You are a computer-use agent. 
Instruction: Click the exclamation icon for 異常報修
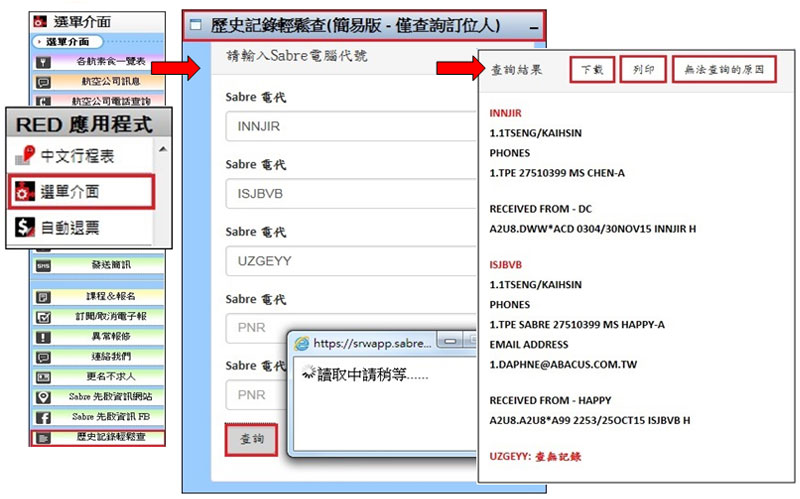(43, 337)
